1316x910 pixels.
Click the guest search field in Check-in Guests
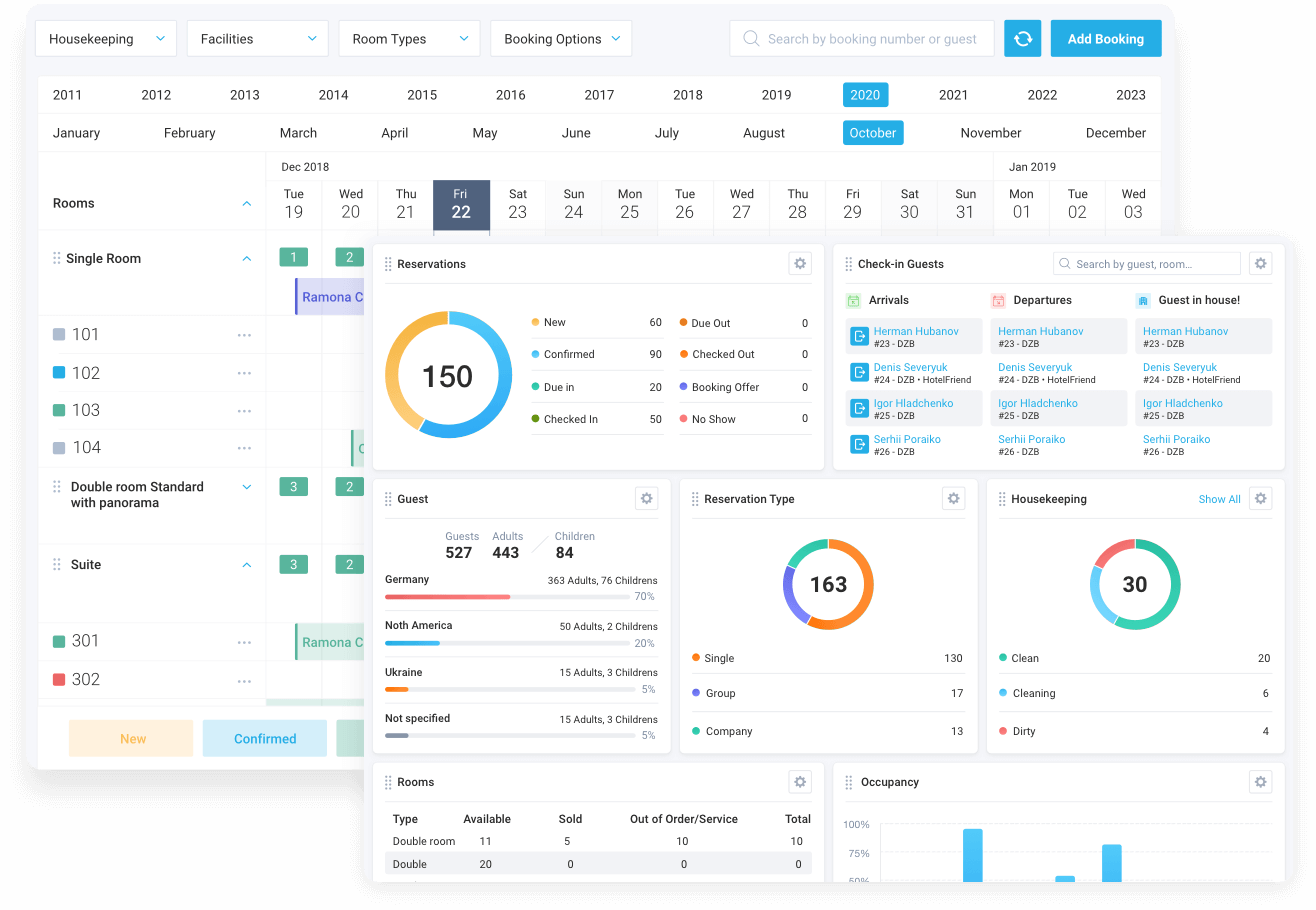coord(1146,263)
